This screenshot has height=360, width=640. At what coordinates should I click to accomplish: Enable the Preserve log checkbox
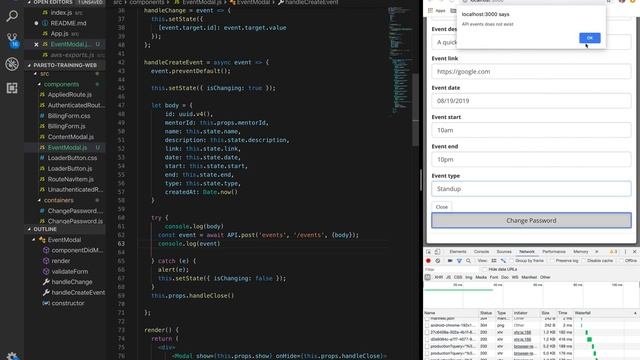pyautogui.click(x=552, y=260)
